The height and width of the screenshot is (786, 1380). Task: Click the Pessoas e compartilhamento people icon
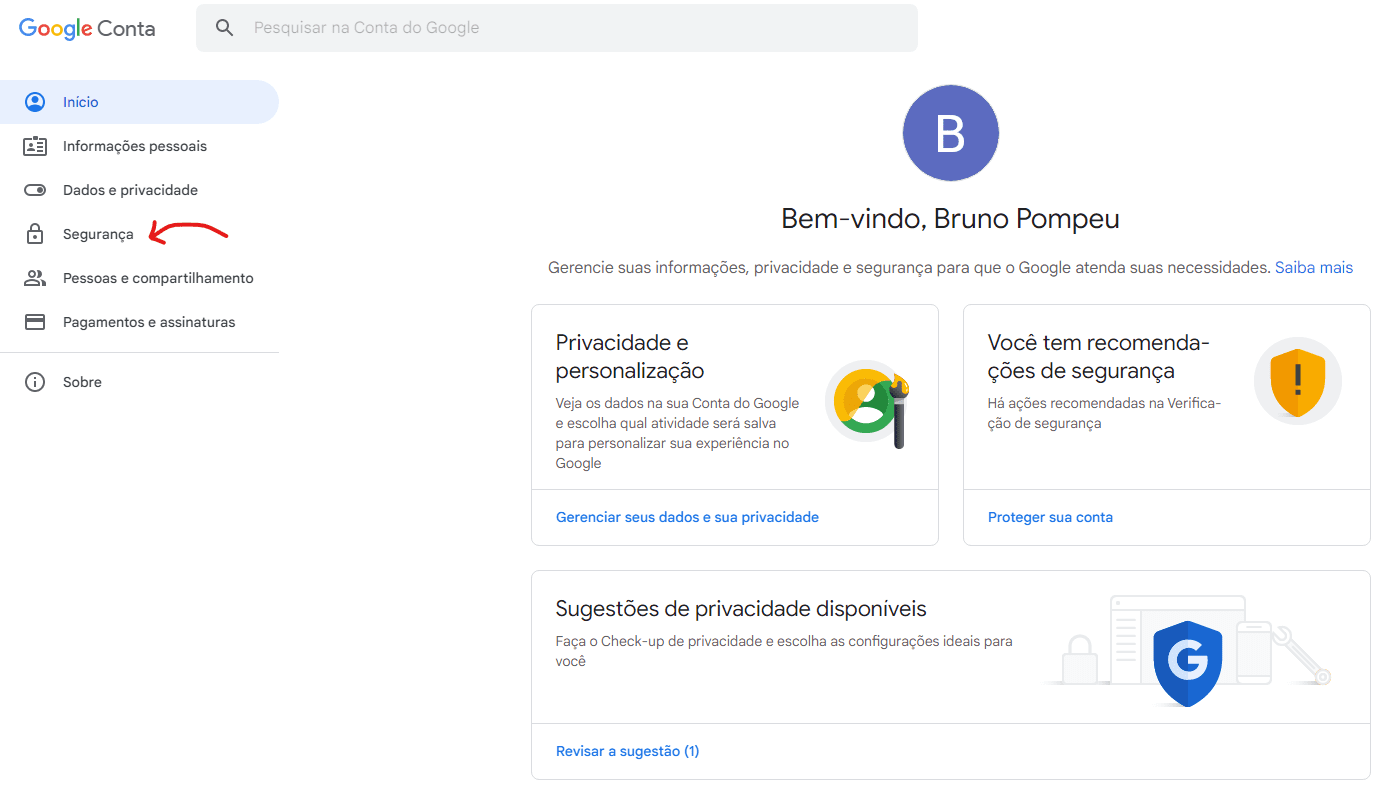click(35, 278)
